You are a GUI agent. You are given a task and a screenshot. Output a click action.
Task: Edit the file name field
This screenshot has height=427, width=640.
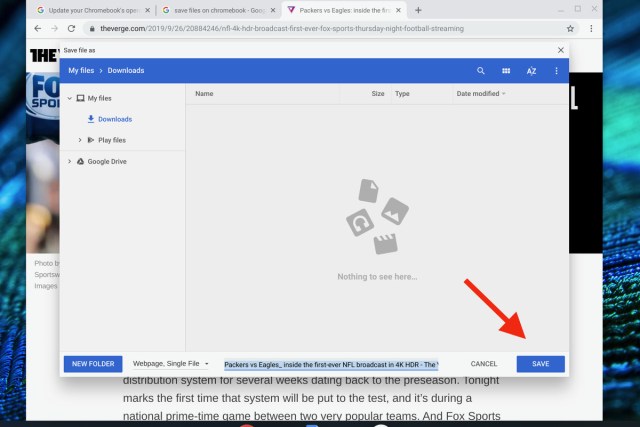pyautogui.click(x=331, y=365)
